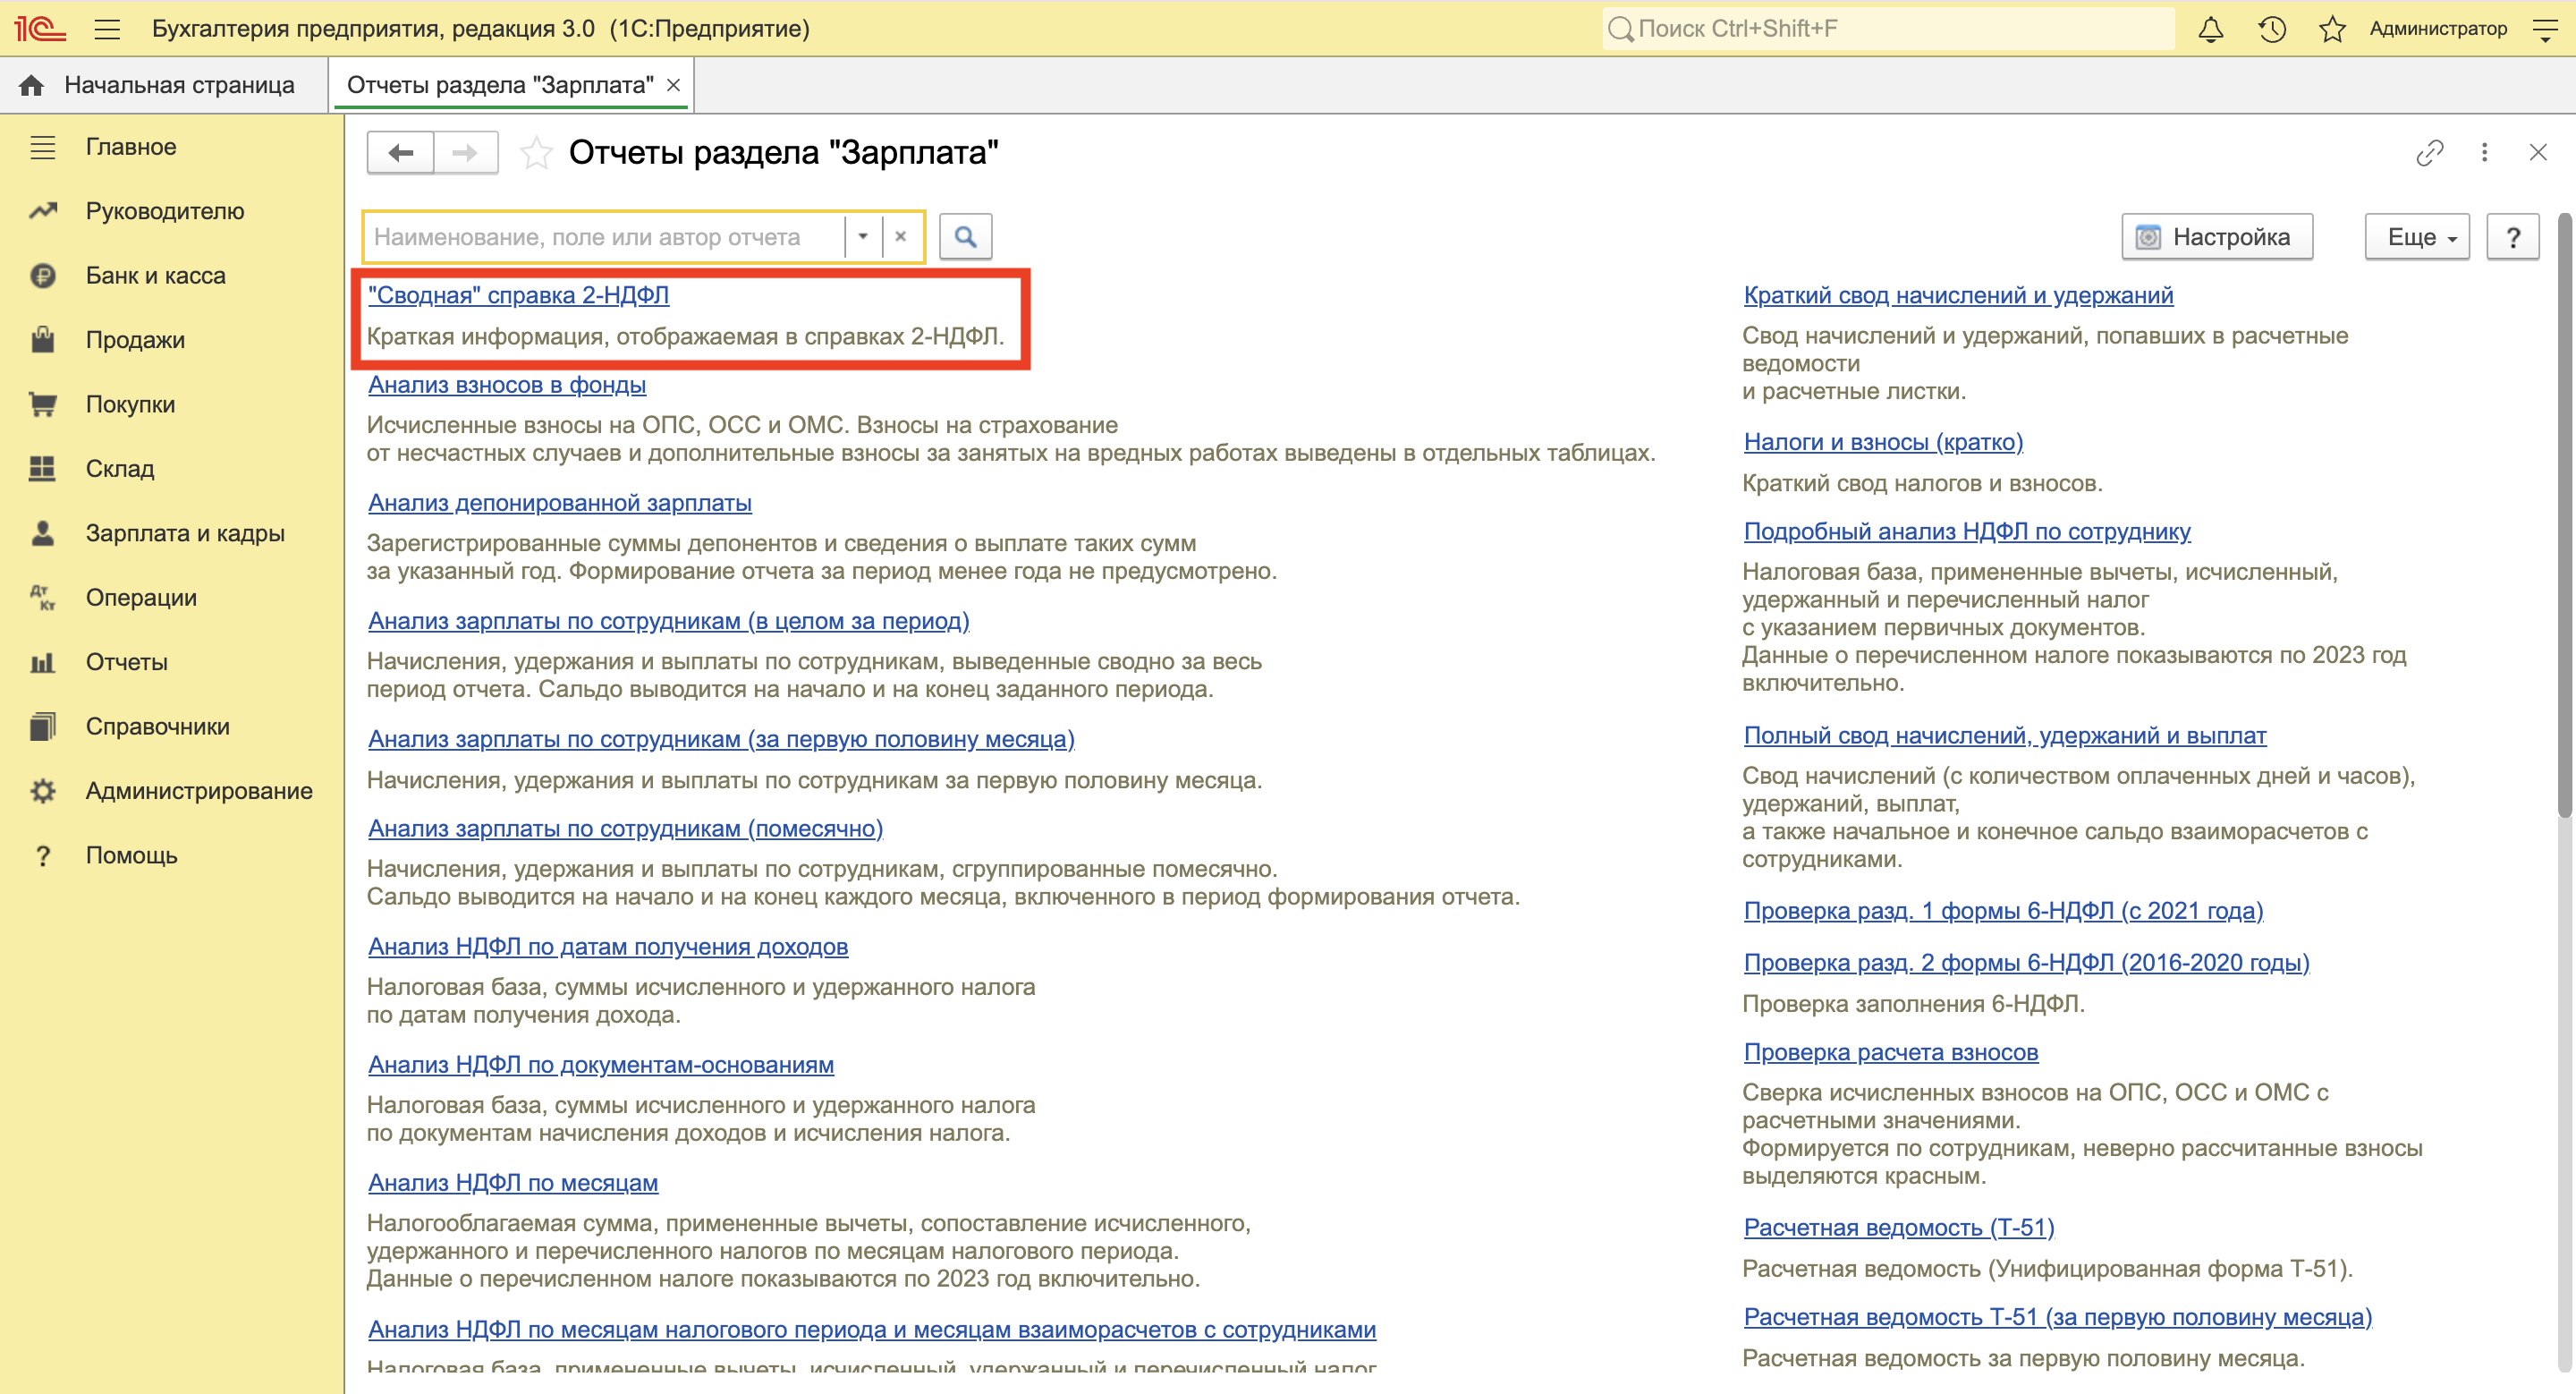Click the global search field

tap(1890, 29)
